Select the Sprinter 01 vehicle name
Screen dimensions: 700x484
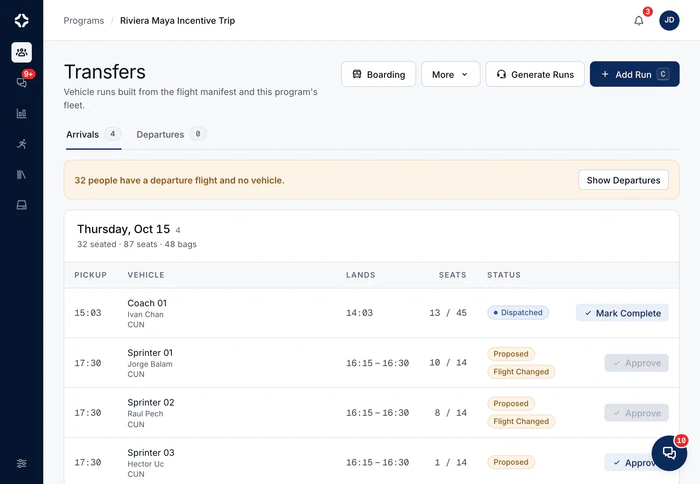tap(150, 352)
